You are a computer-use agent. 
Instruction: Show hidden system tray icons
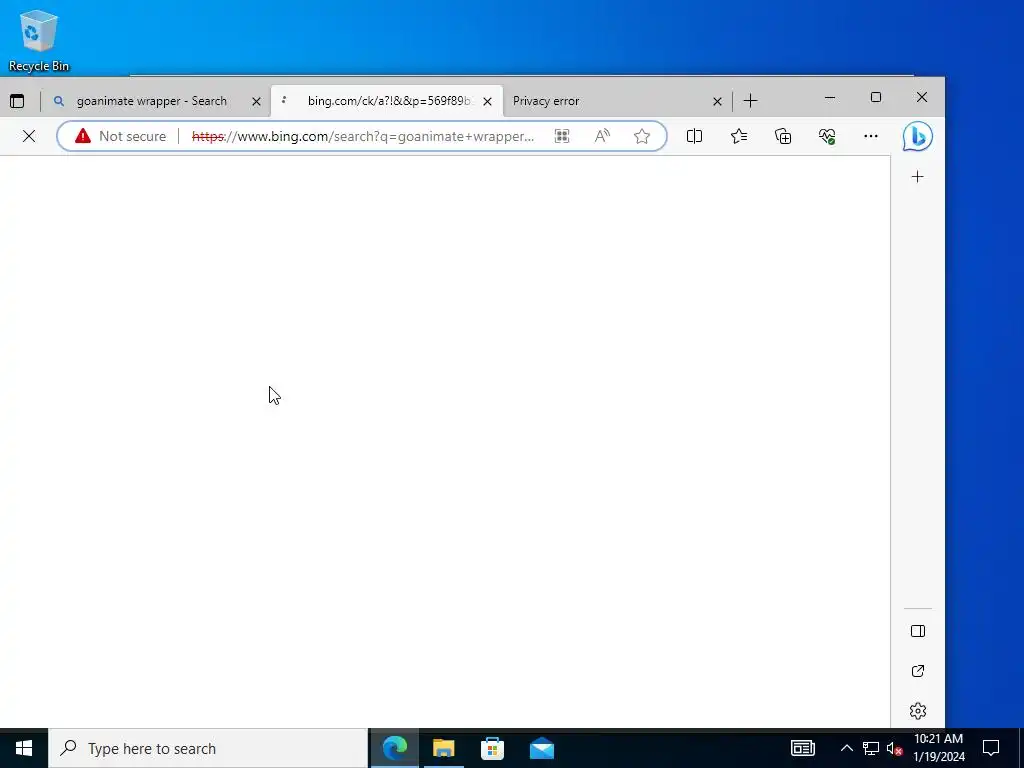click(x=846, y=748)
